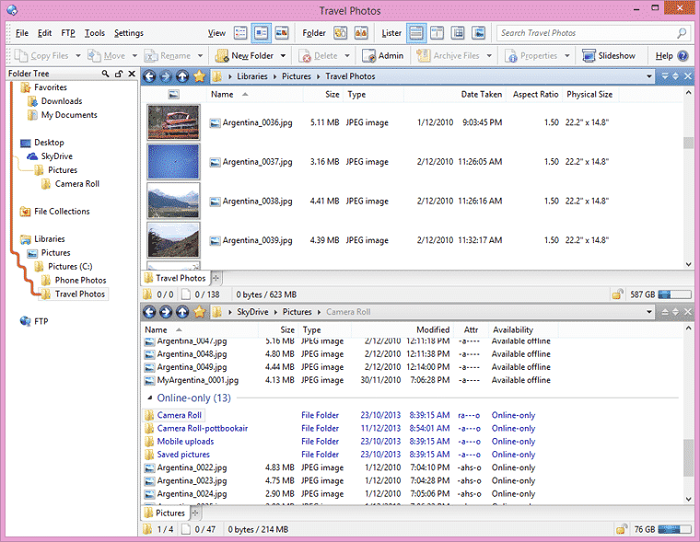Click the lock icon beside 587 GB

(x=617, y=294)
